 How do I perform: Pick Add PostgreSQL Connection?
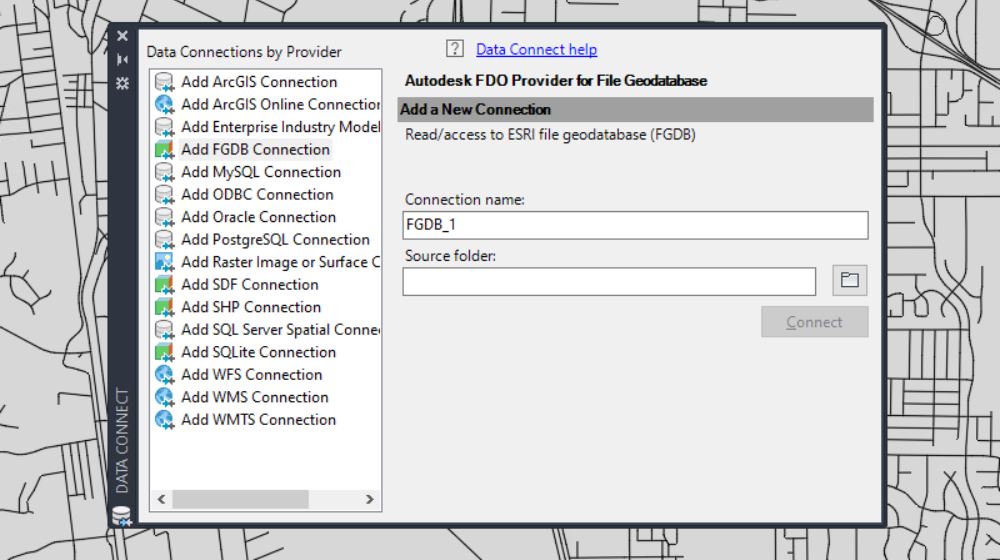point(275,239)
